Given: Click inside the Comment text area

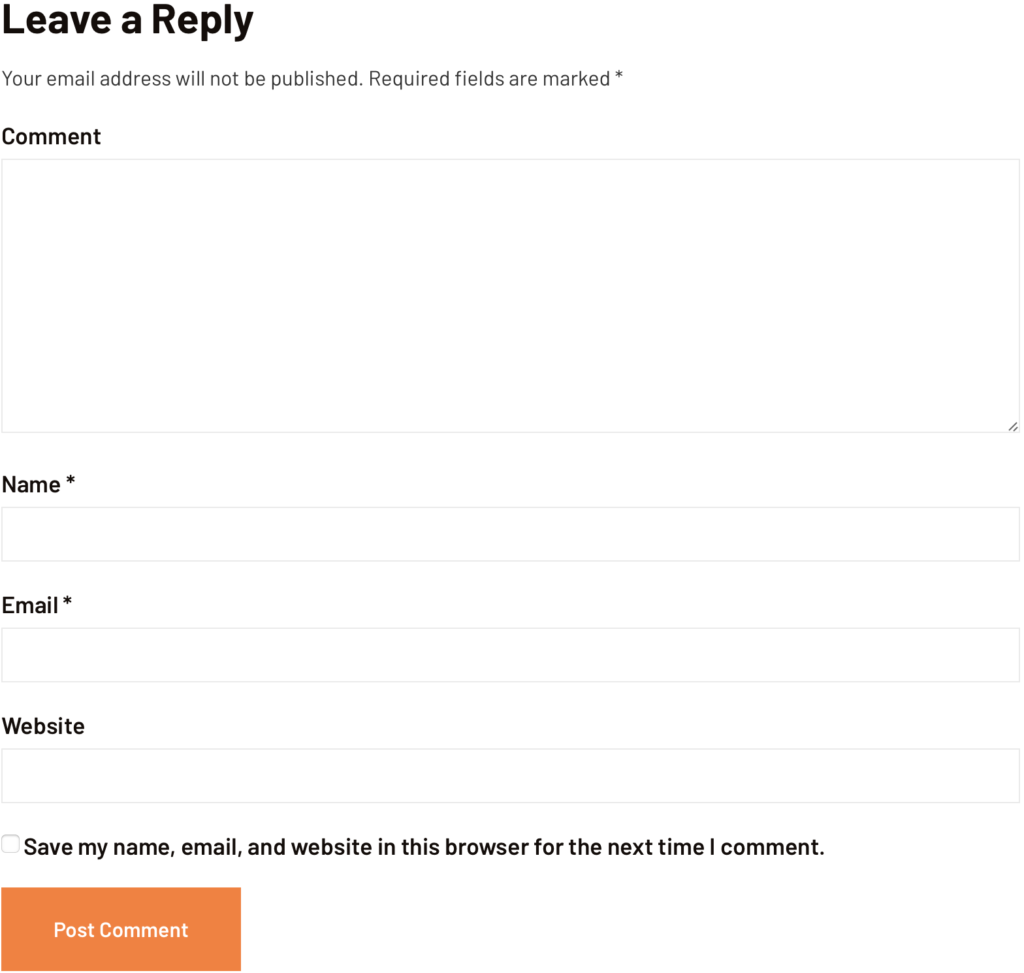Looking at the screenshot, I should click(x=510, y=295).
